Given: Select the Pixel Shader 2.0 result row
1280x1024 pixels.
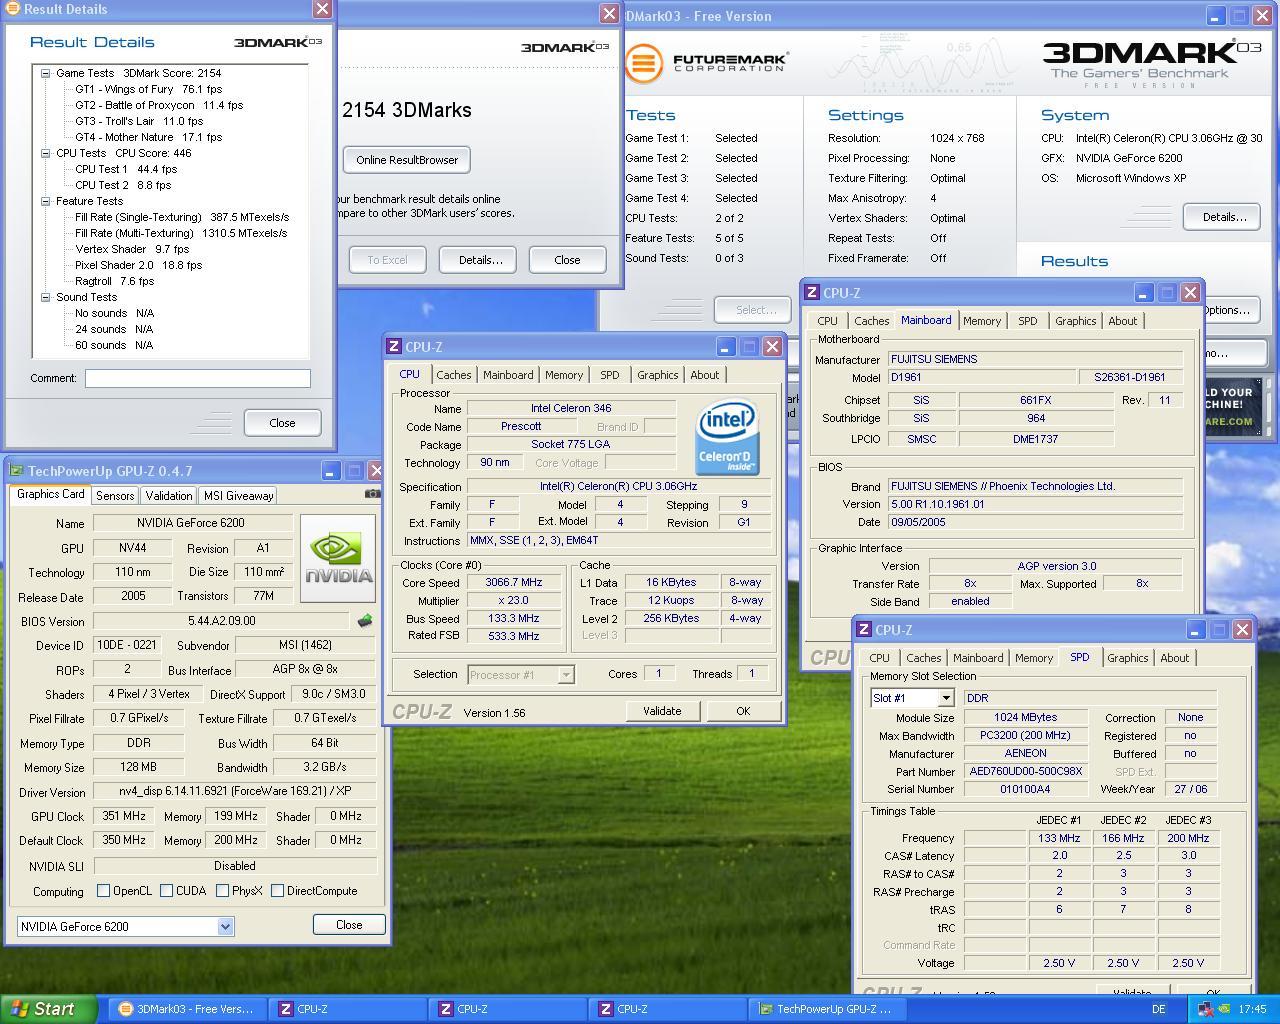Looking at the screenshot, I should click(x=139, y=265).
